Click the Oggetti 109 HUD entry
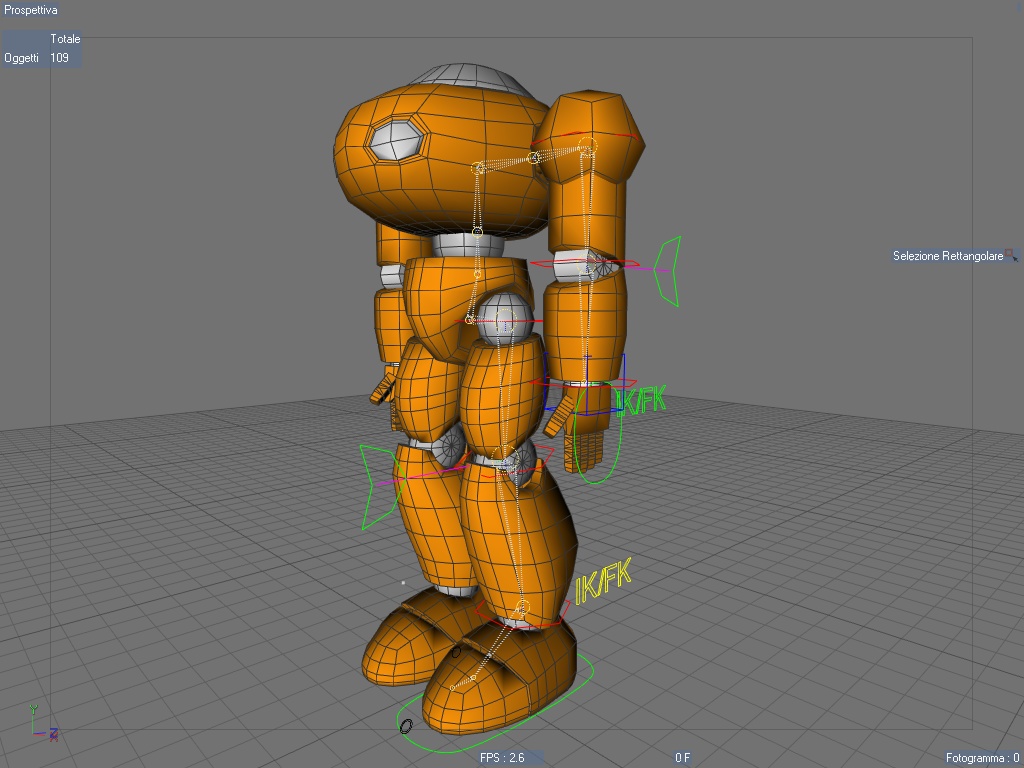 pos(37,57)
